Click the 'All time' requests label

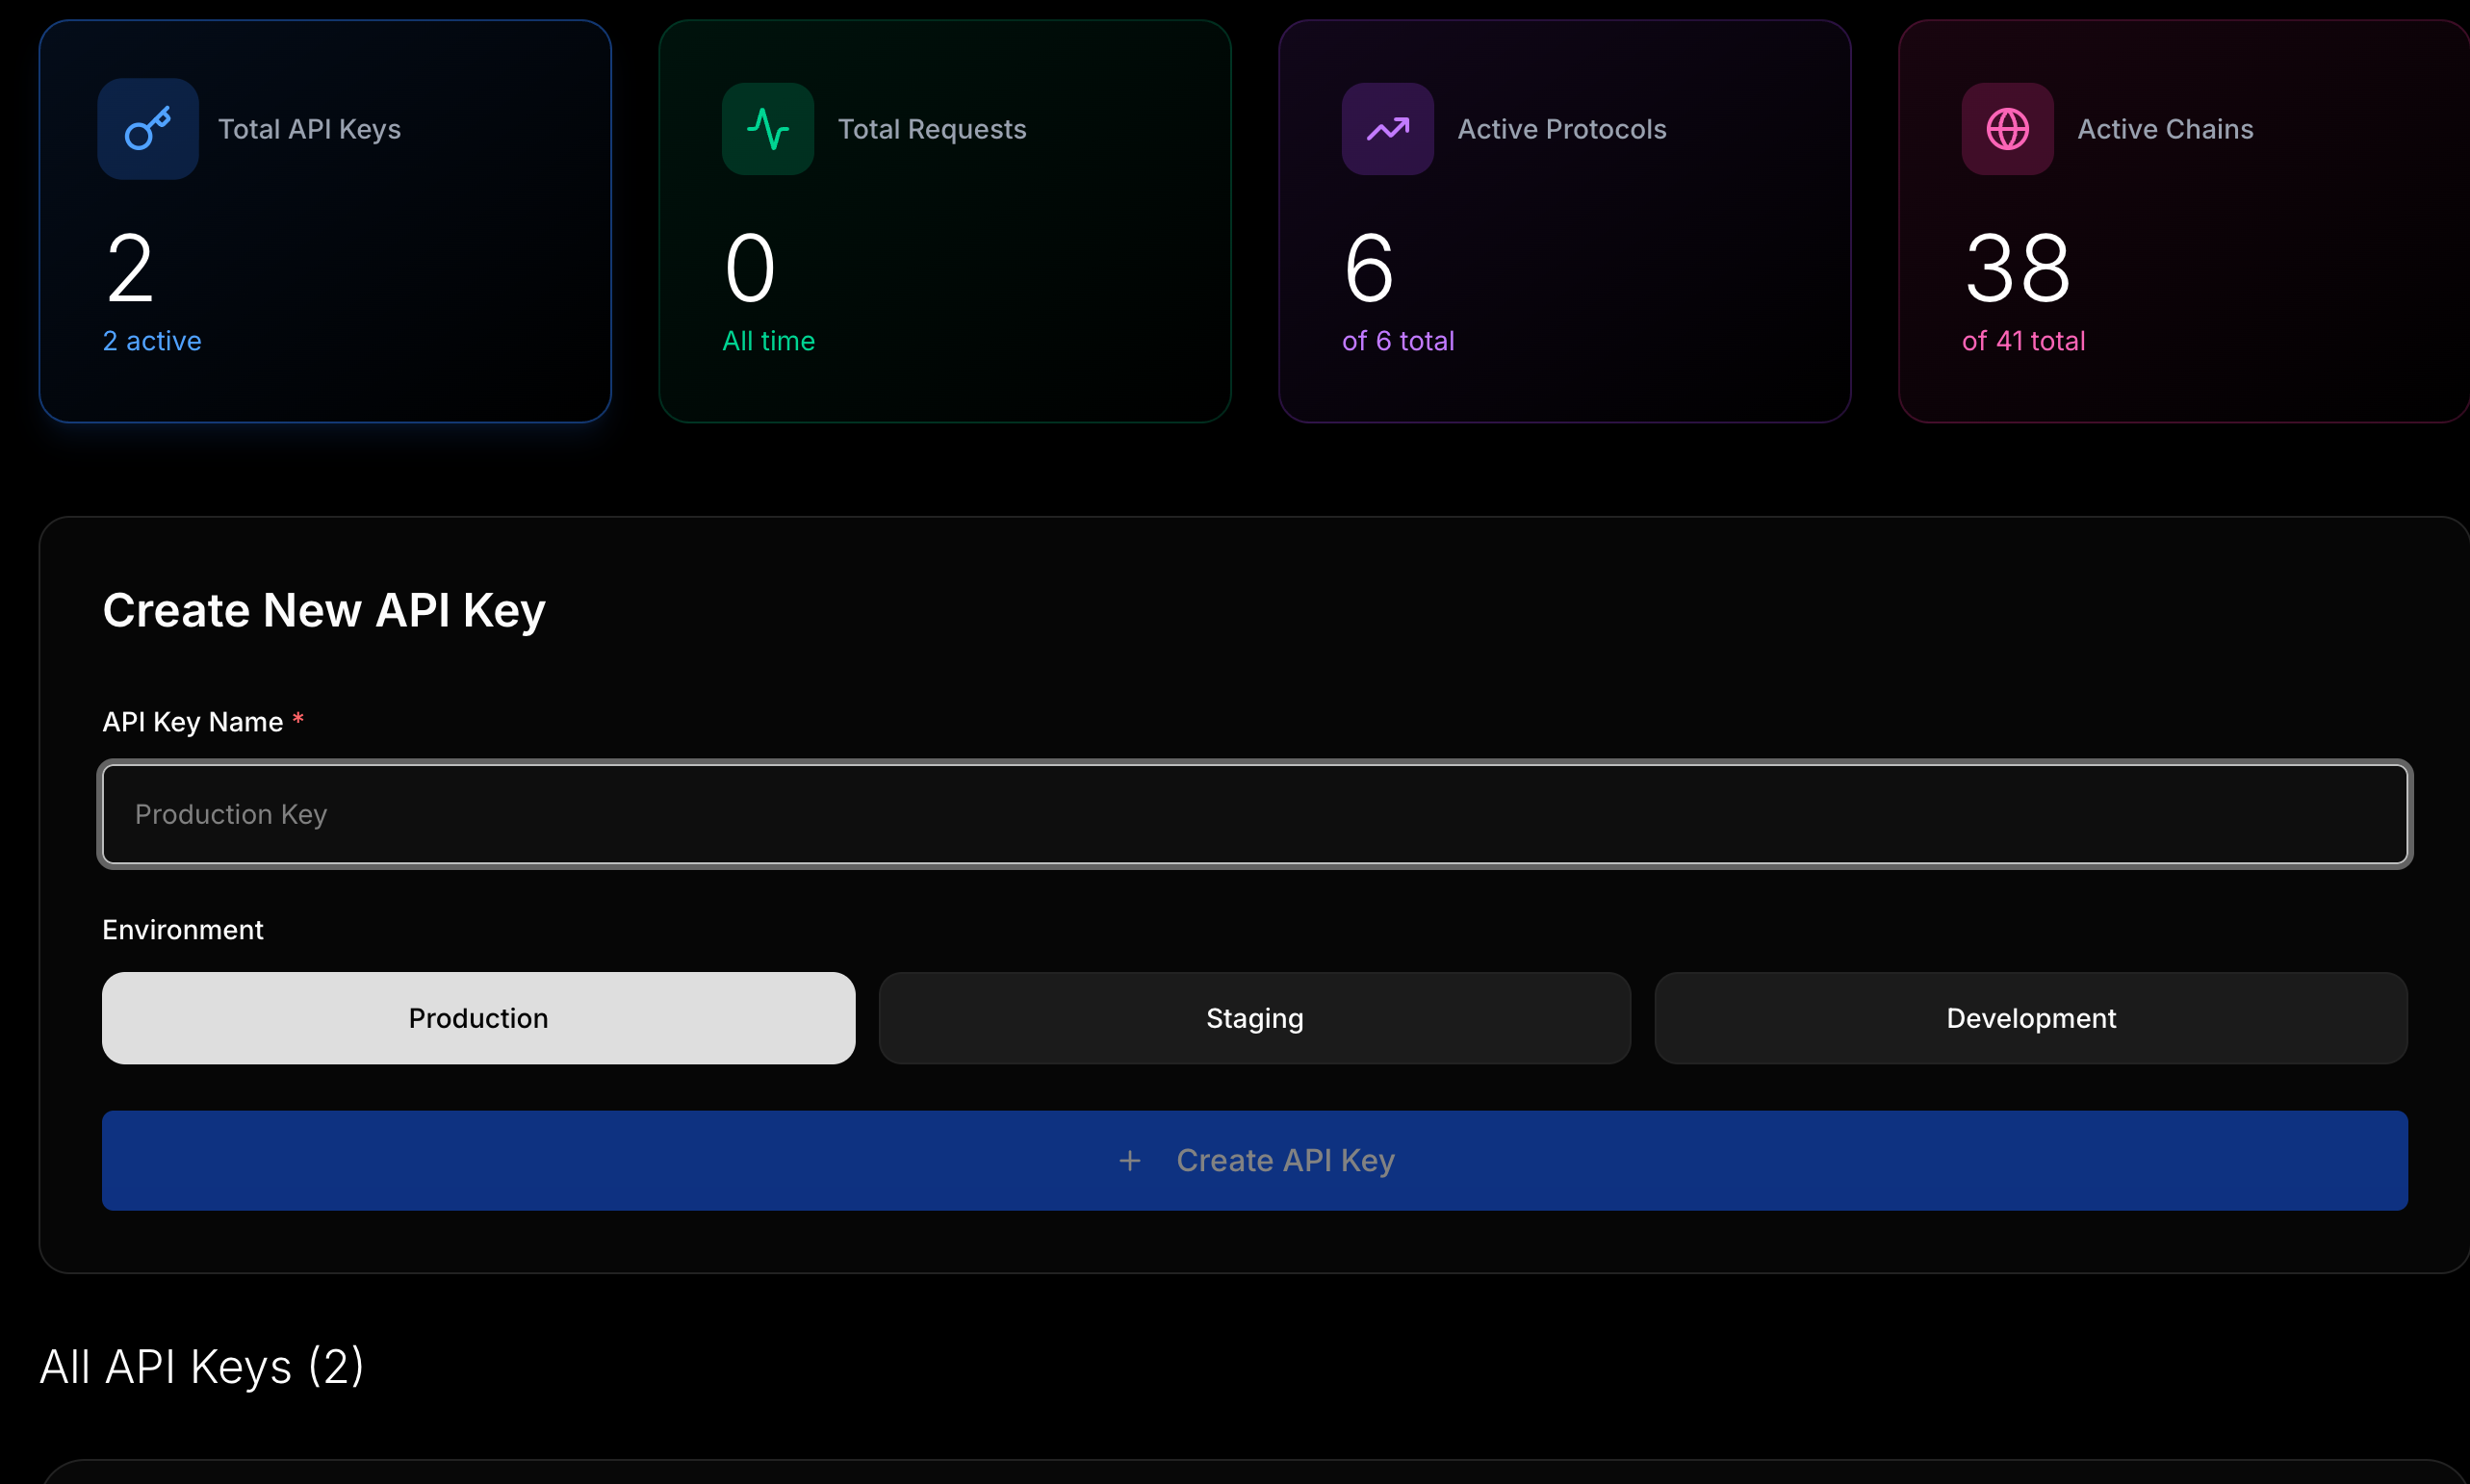(x=768, y=341)
